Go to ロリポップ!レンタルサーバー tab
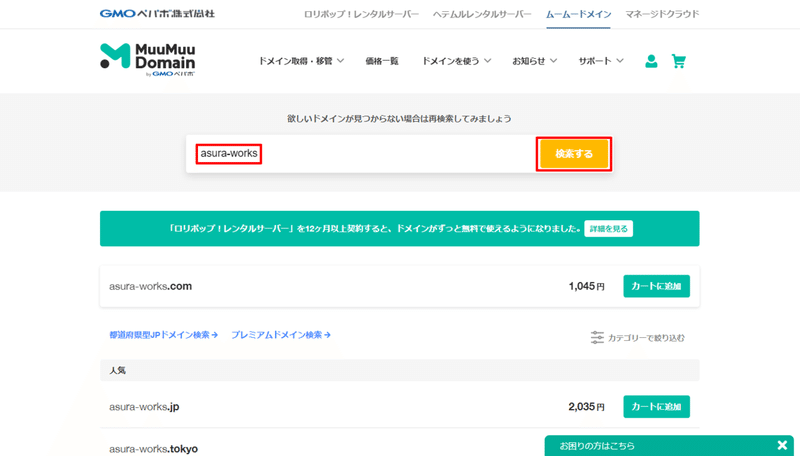Viewport: 800px width, 456px height. click(361, 14)
